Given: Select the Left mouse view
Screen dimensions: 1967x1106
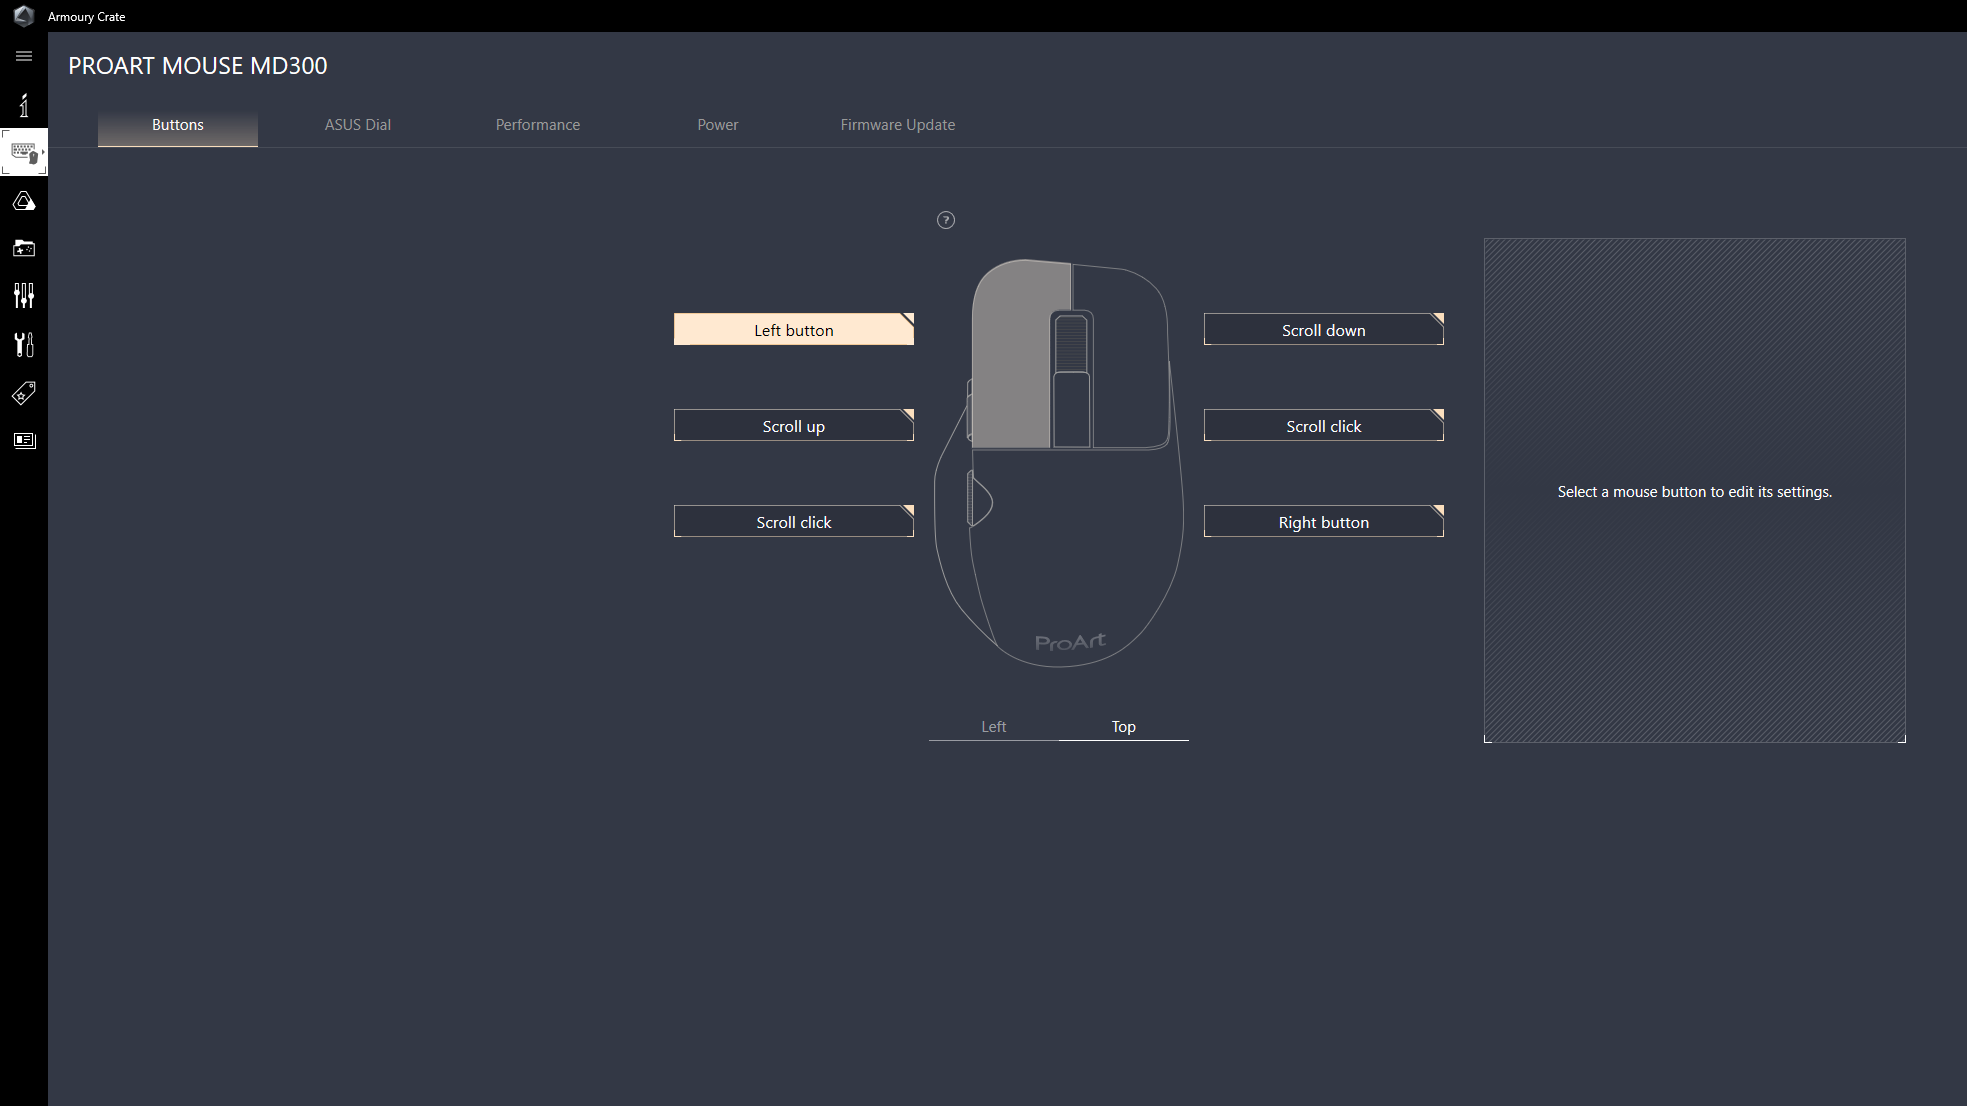Looking at the screenshot, I should pyautogui.click(x=992, y=726).
